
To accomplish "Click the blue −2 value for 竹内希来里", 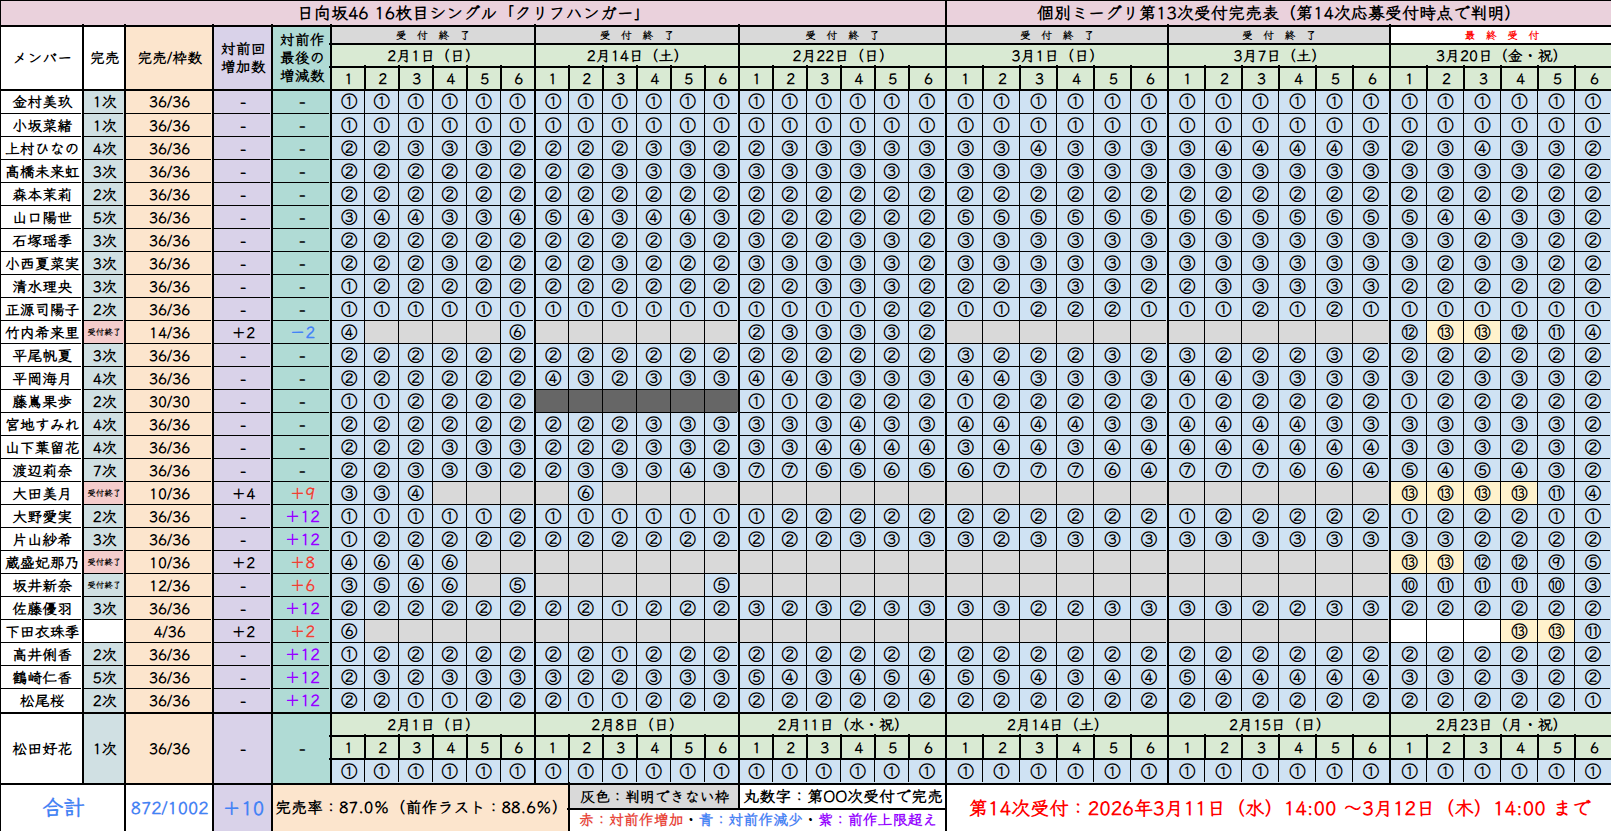I will tap(302, 333).
